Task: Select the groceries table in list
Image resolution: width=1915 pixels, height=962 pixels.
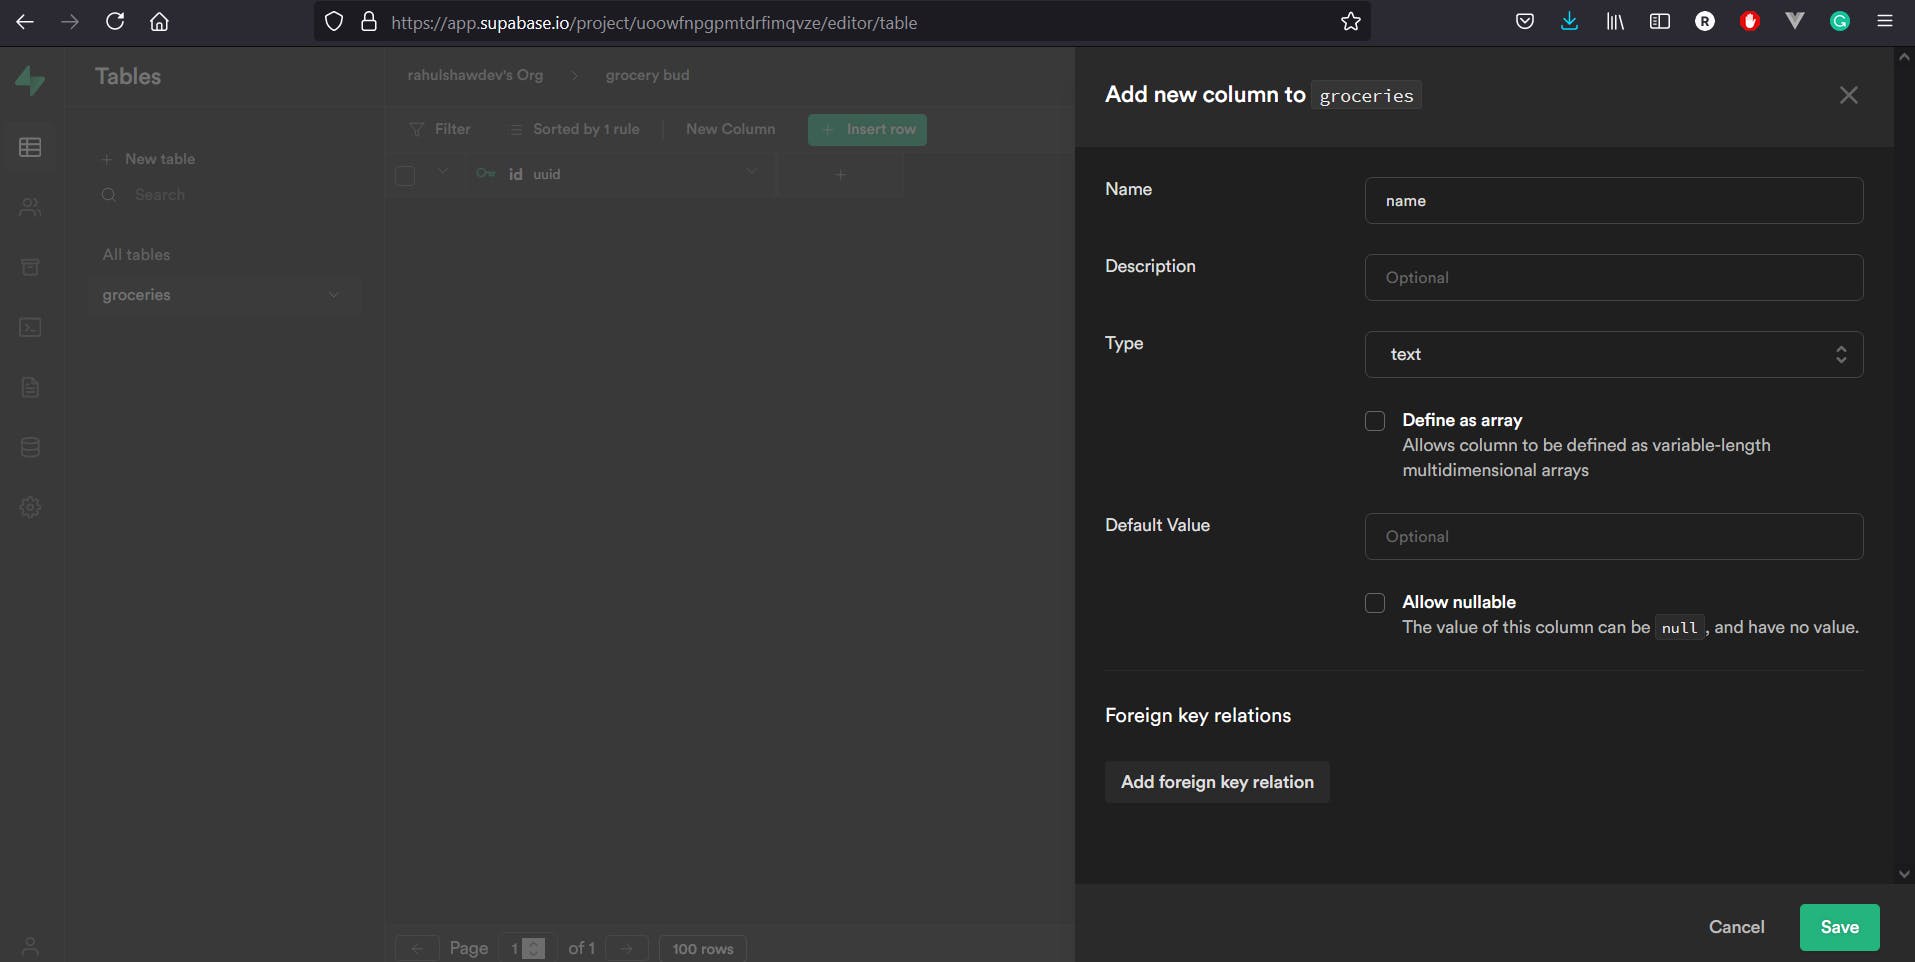Action: (x=224, y=295)
